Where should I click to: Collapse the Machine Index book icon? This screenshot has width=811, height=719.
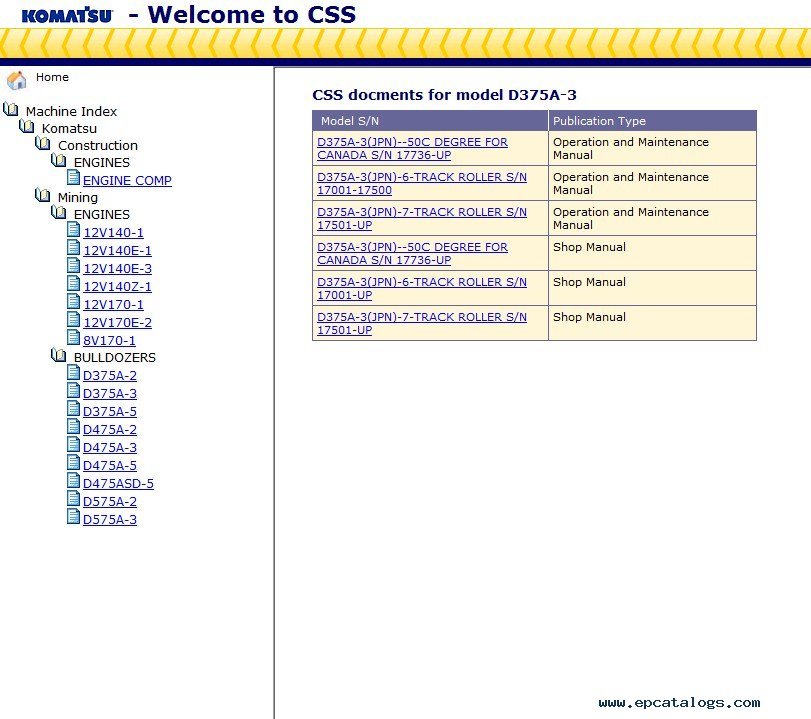(x=11, y=109)
